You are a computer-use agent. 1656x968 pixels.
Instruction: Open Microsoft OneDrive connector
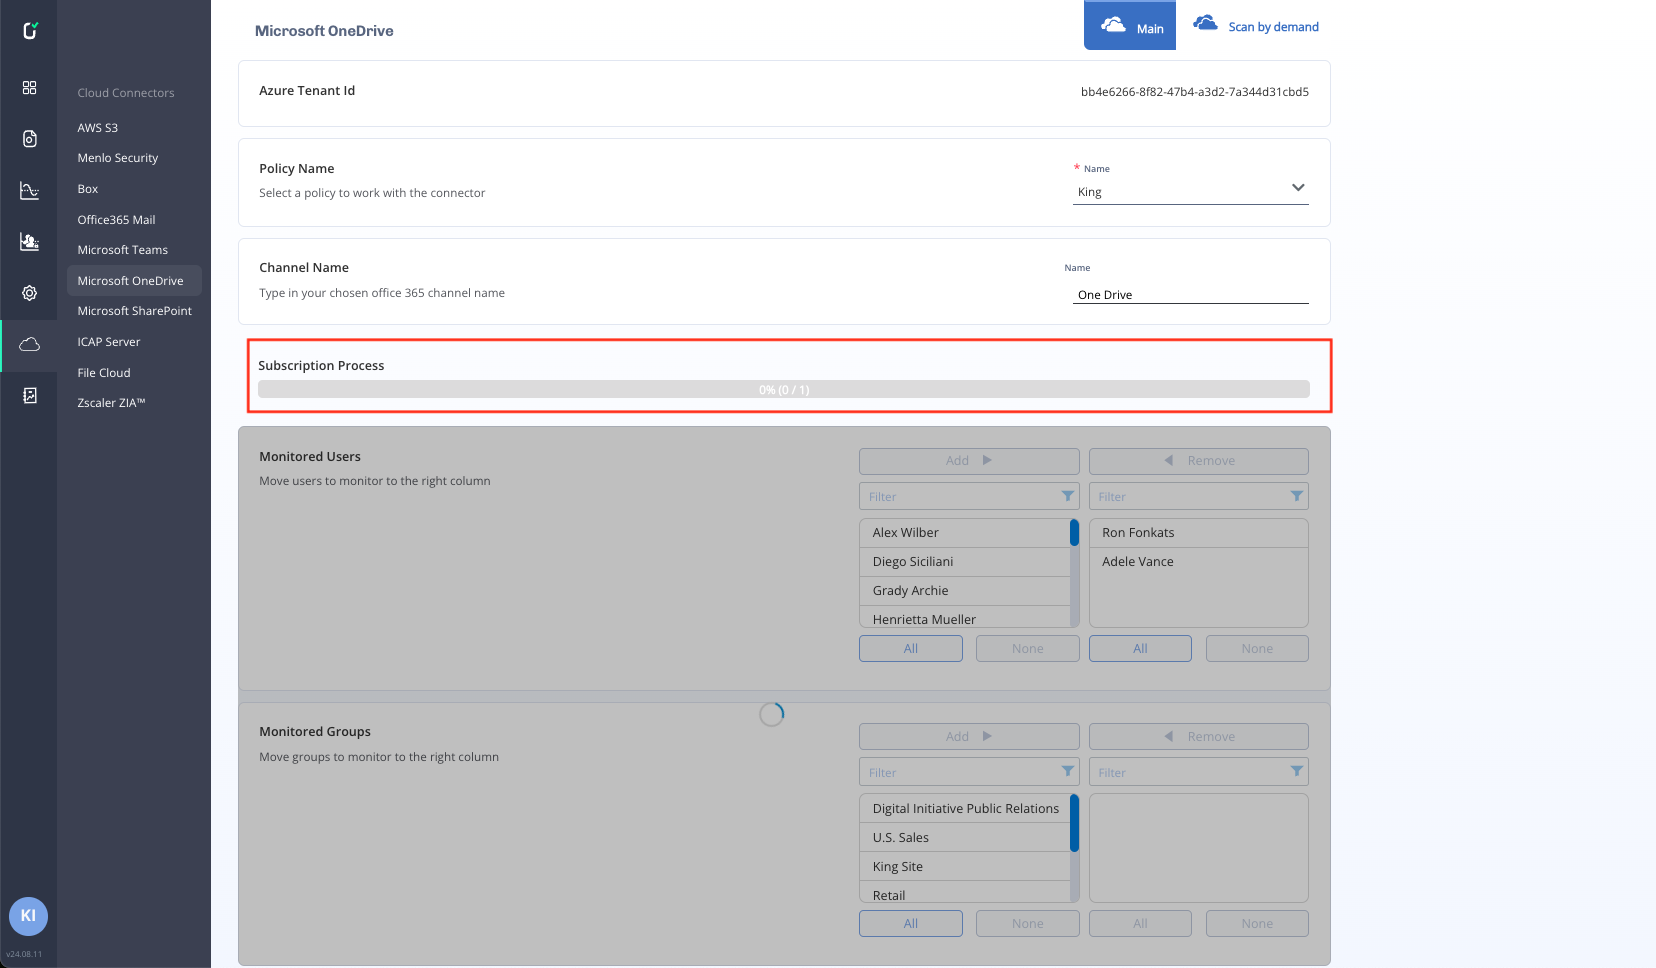click(134, 281)
